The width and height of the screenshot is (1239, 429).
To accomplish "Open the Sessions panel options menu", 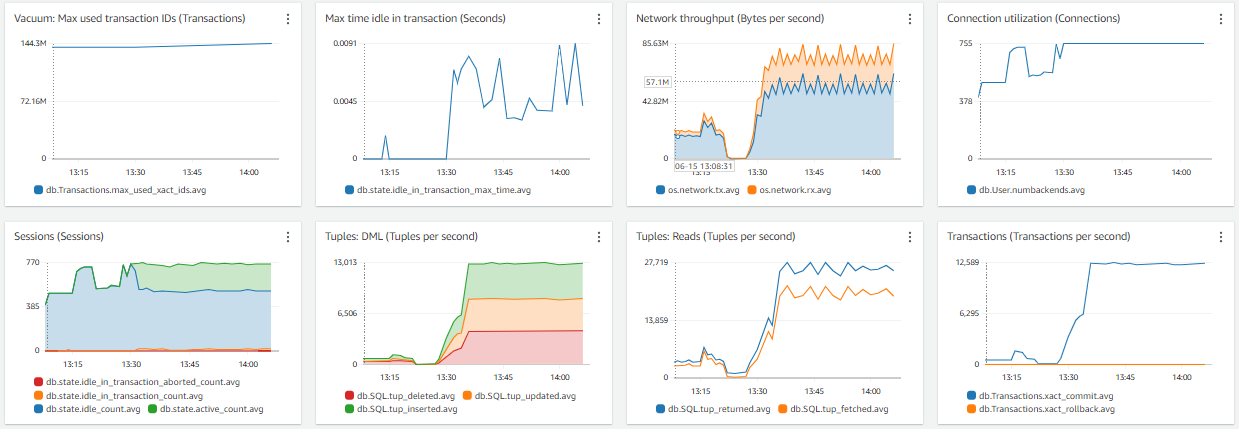I will (288, 237).
